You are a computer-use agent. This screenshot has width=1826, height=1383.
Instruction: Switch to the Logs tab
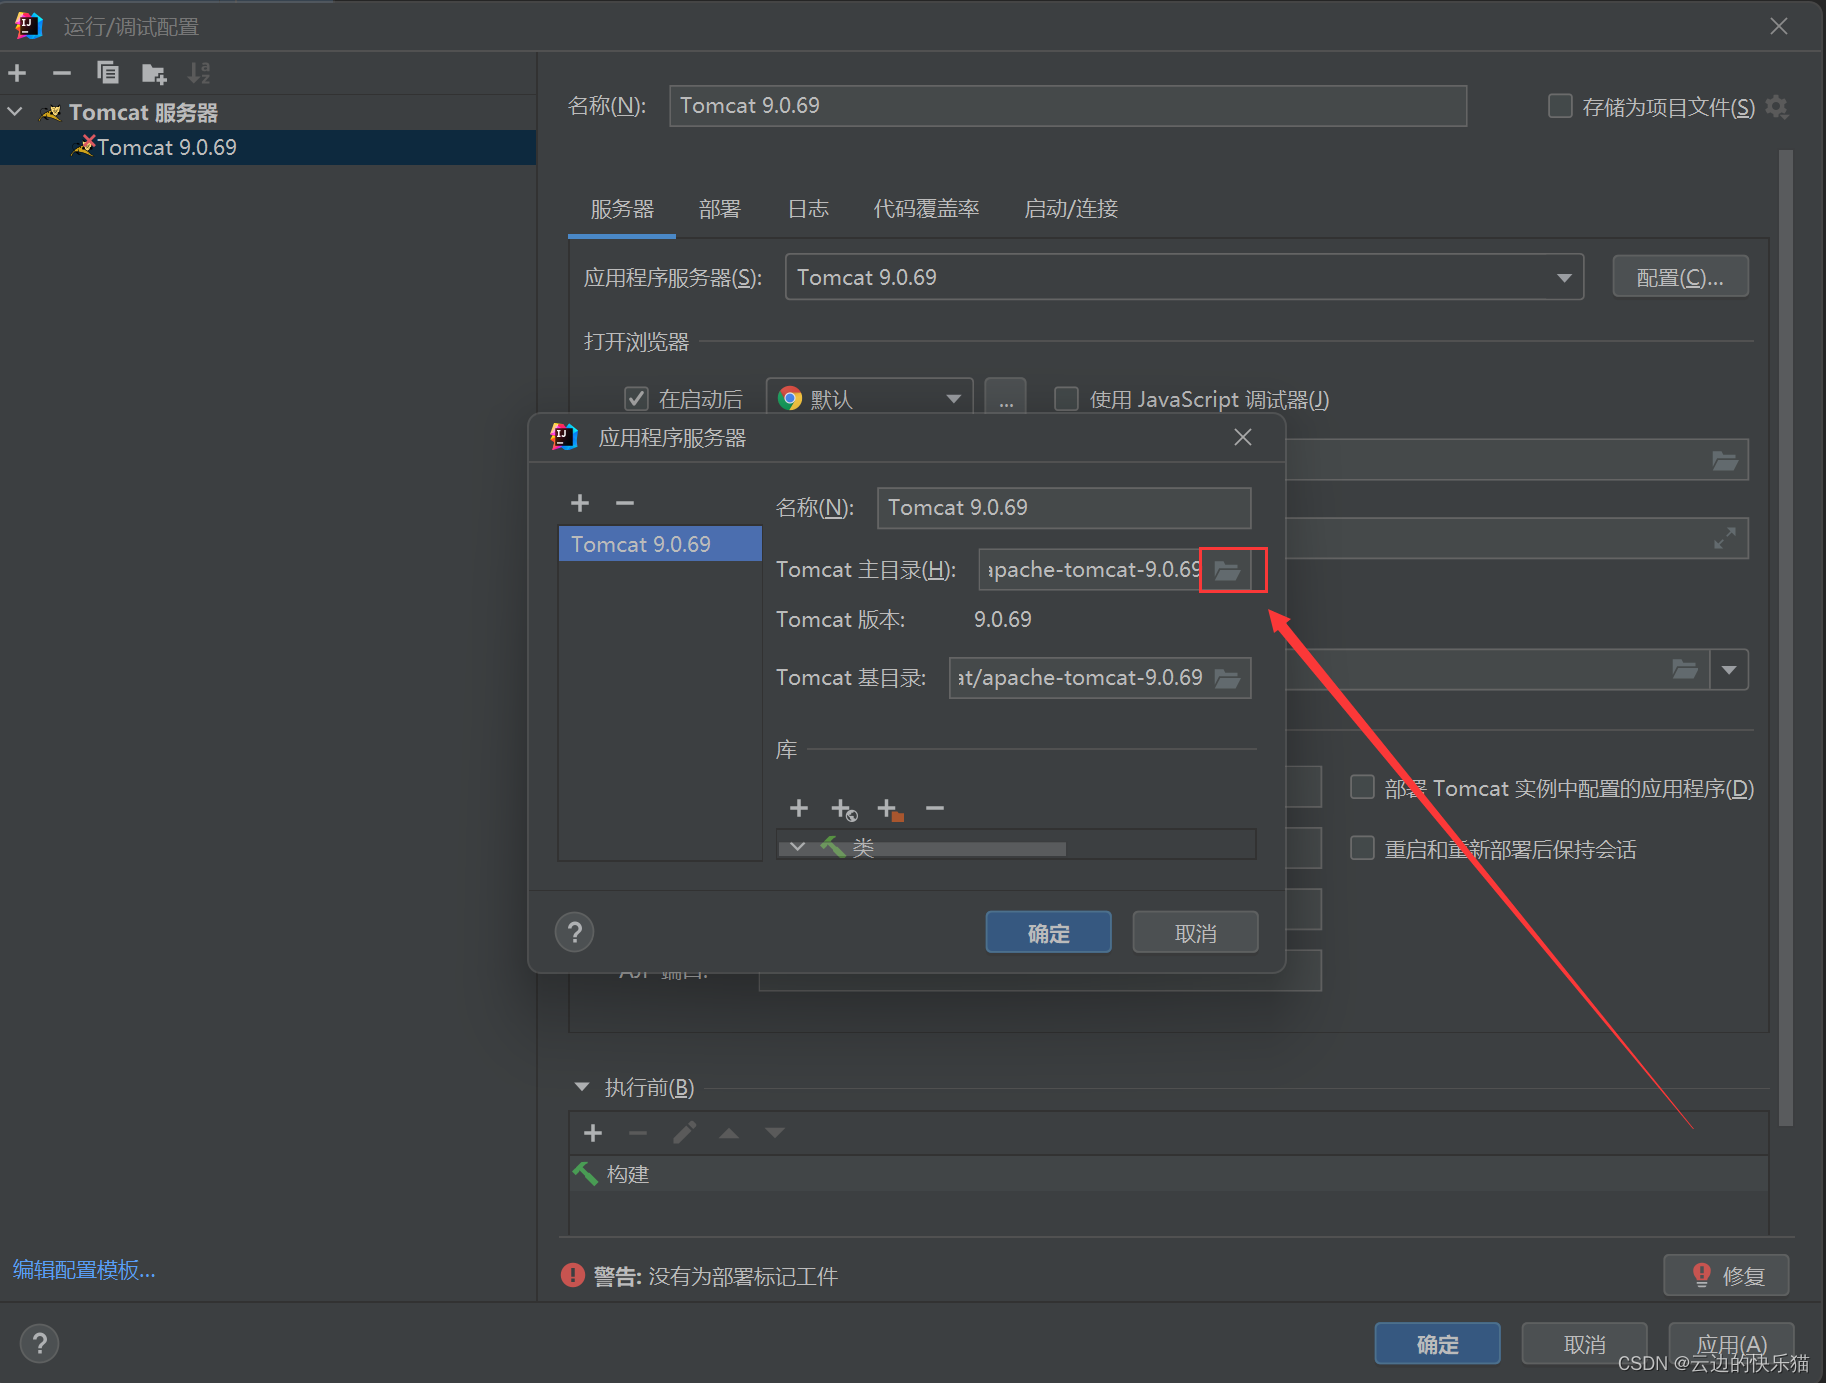coord(808,209)
